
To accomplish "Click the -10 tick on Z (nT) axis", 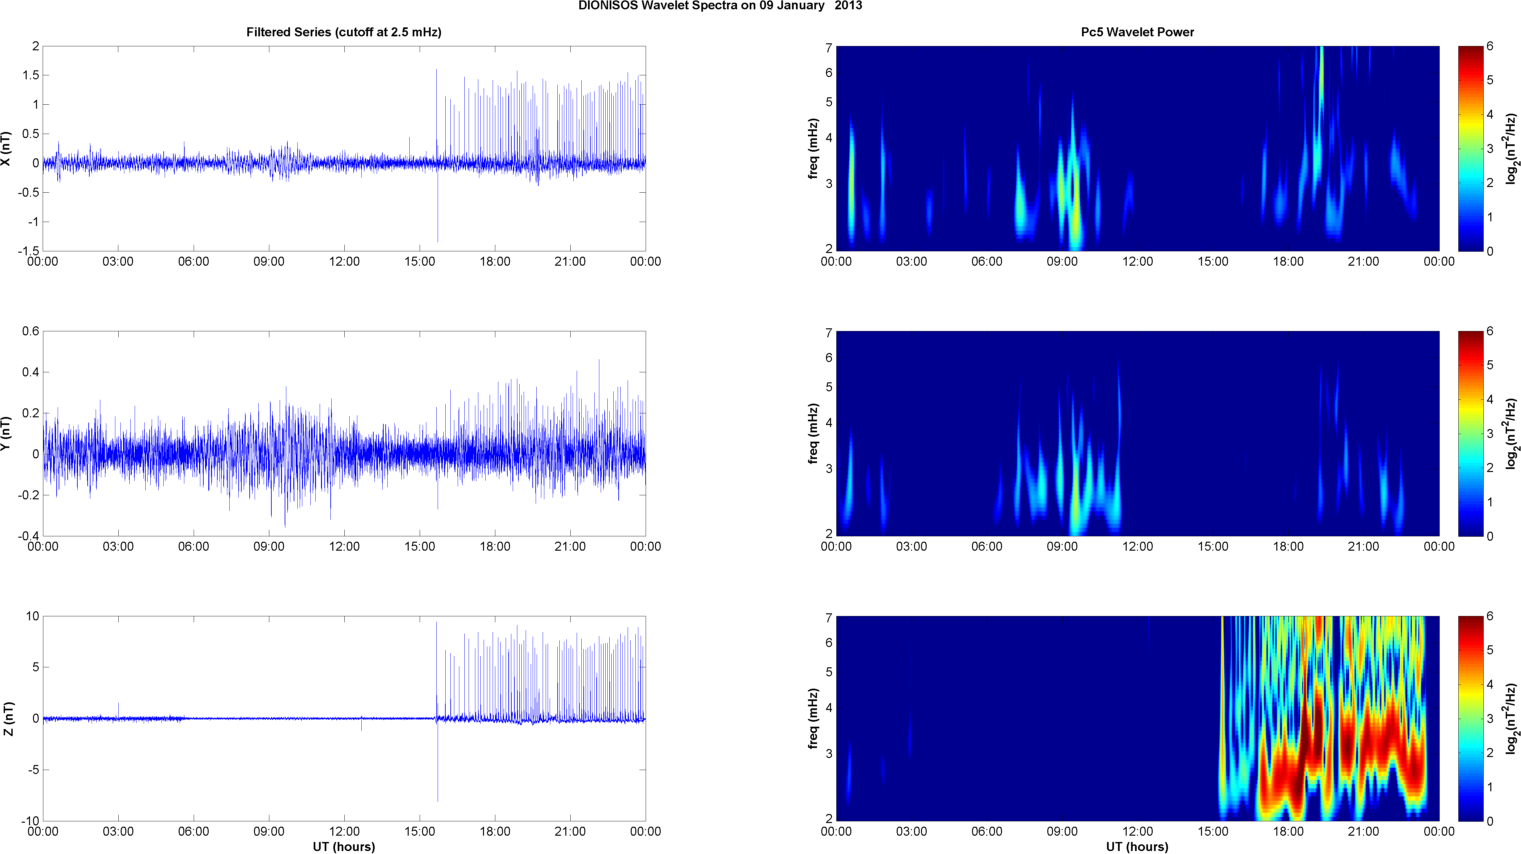I will tap(28, 821).
